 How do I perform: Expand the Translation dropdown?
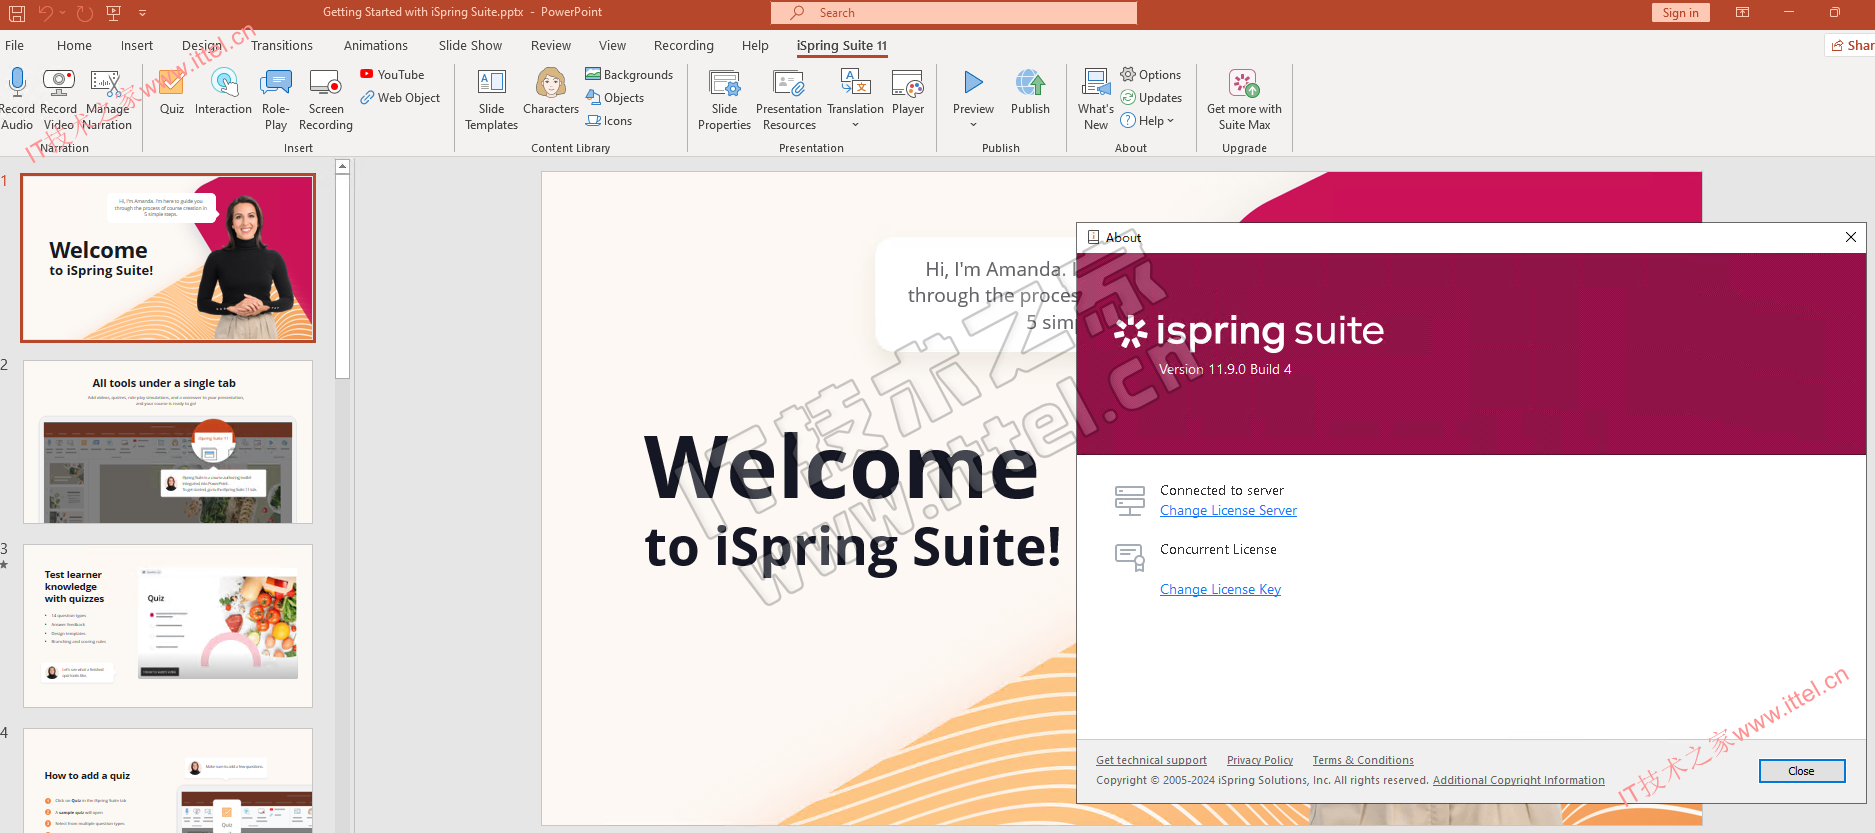coord(855,125)
